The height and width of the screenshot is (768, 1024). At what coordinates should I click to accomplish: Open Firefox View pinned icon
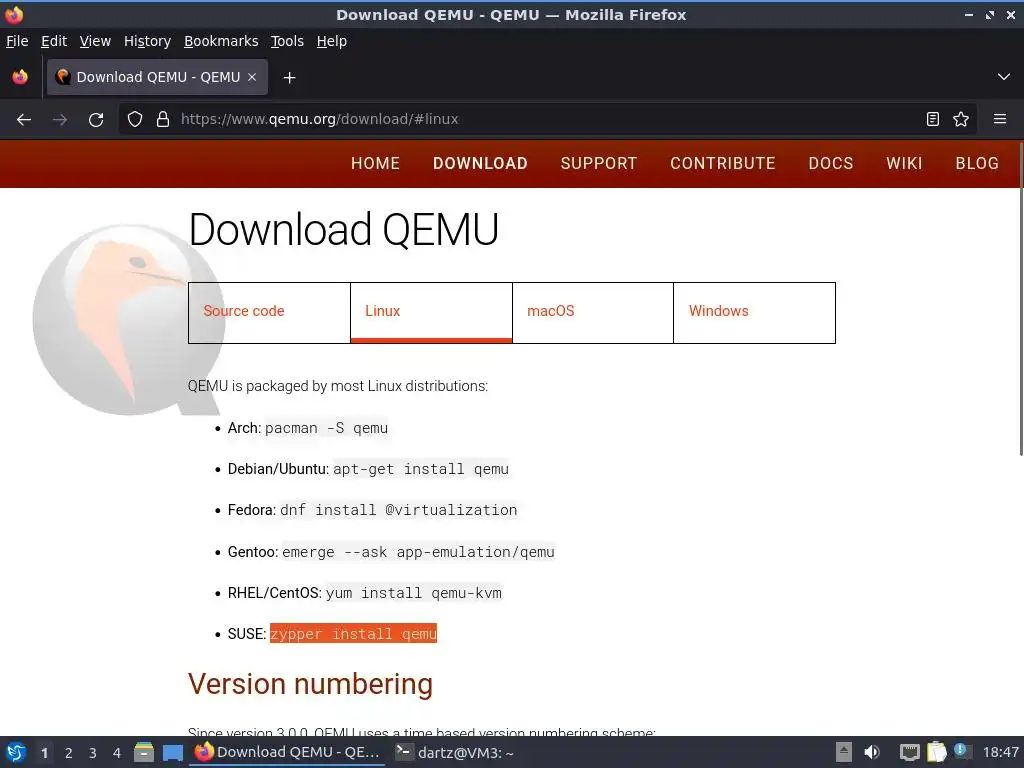click(20, 77)
